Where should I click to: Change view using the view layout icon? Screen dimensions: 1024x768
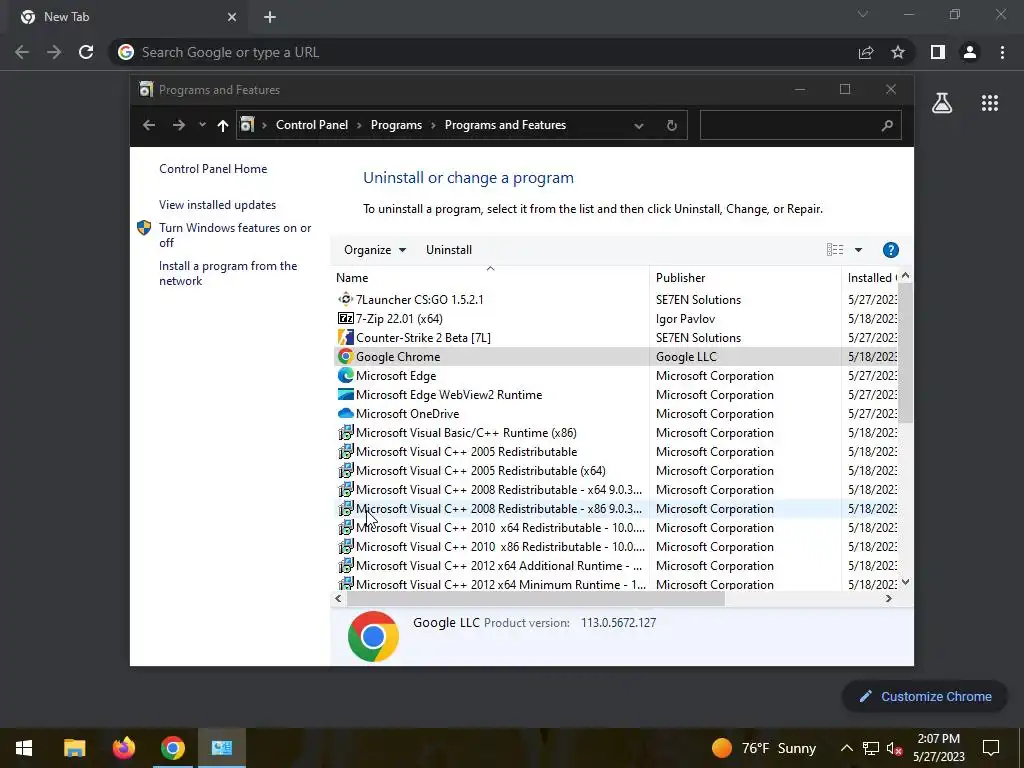(x=835, y=249)
